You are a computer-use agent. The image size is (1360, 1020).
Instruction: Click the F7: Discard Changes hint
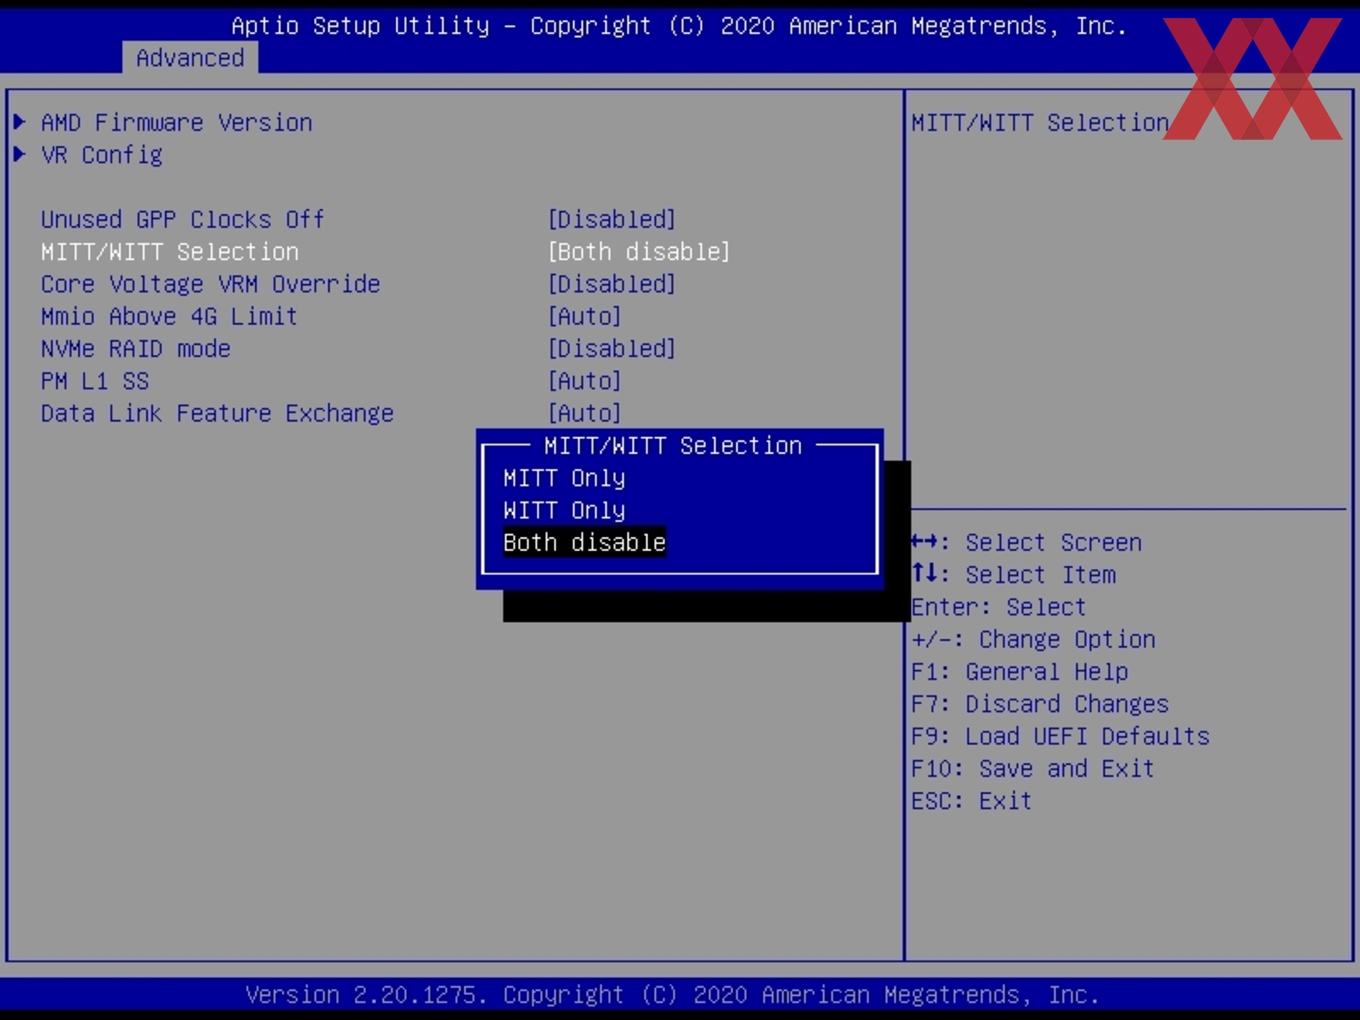pyautogui.click(x=1040, y=704)
